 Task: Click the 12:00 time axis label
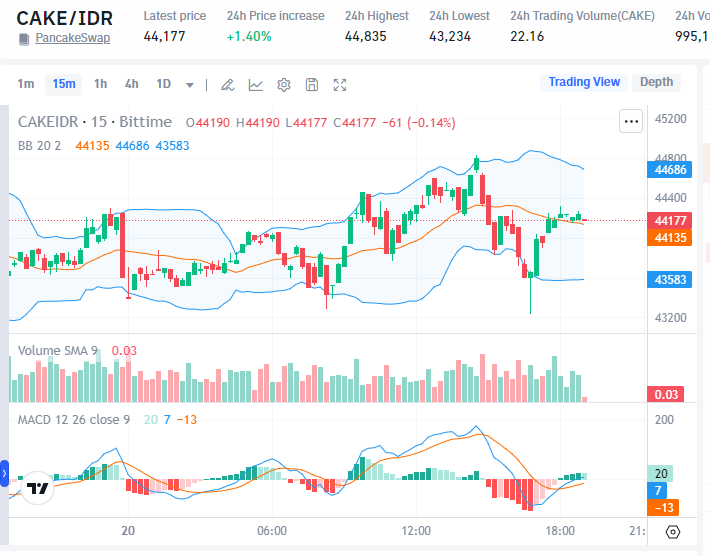click(x=416, y=531)
